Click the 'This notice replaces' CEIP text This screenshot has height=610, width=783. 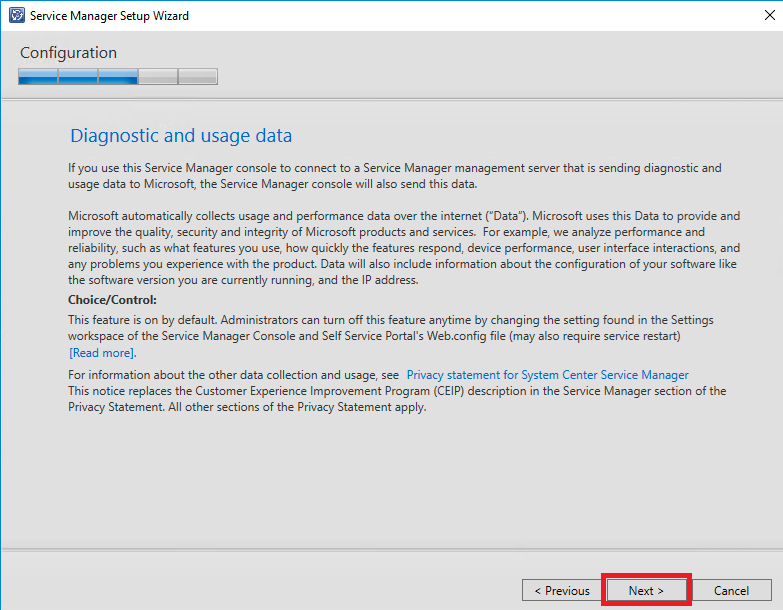coord(396,399)
